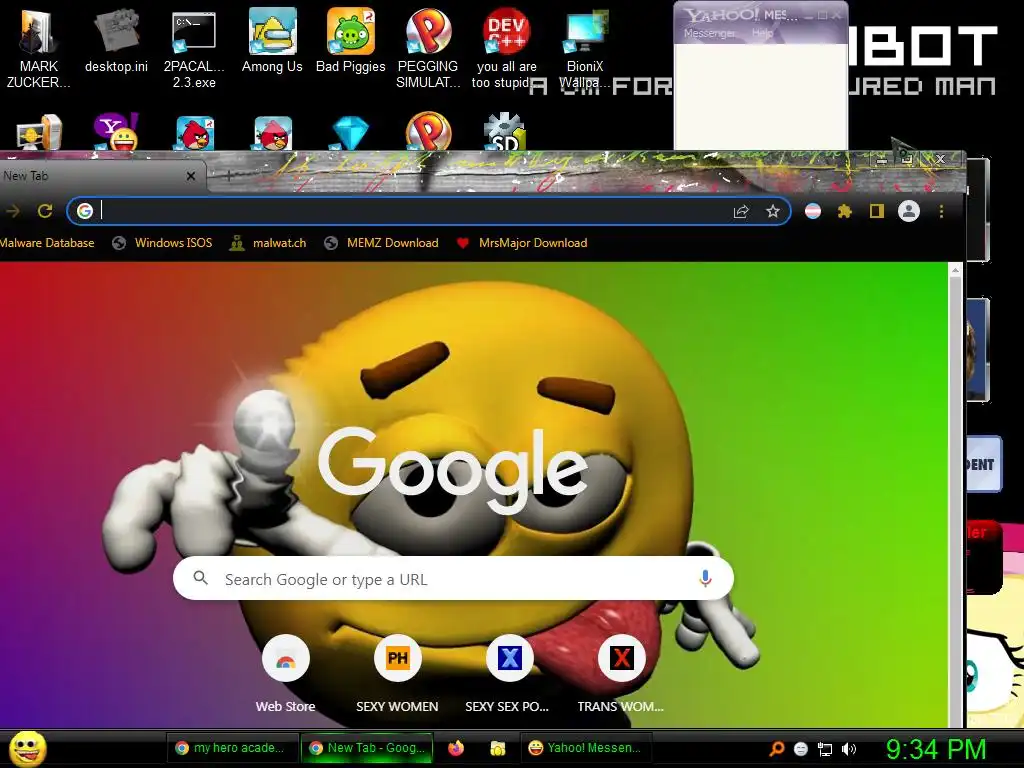Open a new tab with the plus button
The height and width of the screenshot is (768, 1024).
click(x=229, y=175)
